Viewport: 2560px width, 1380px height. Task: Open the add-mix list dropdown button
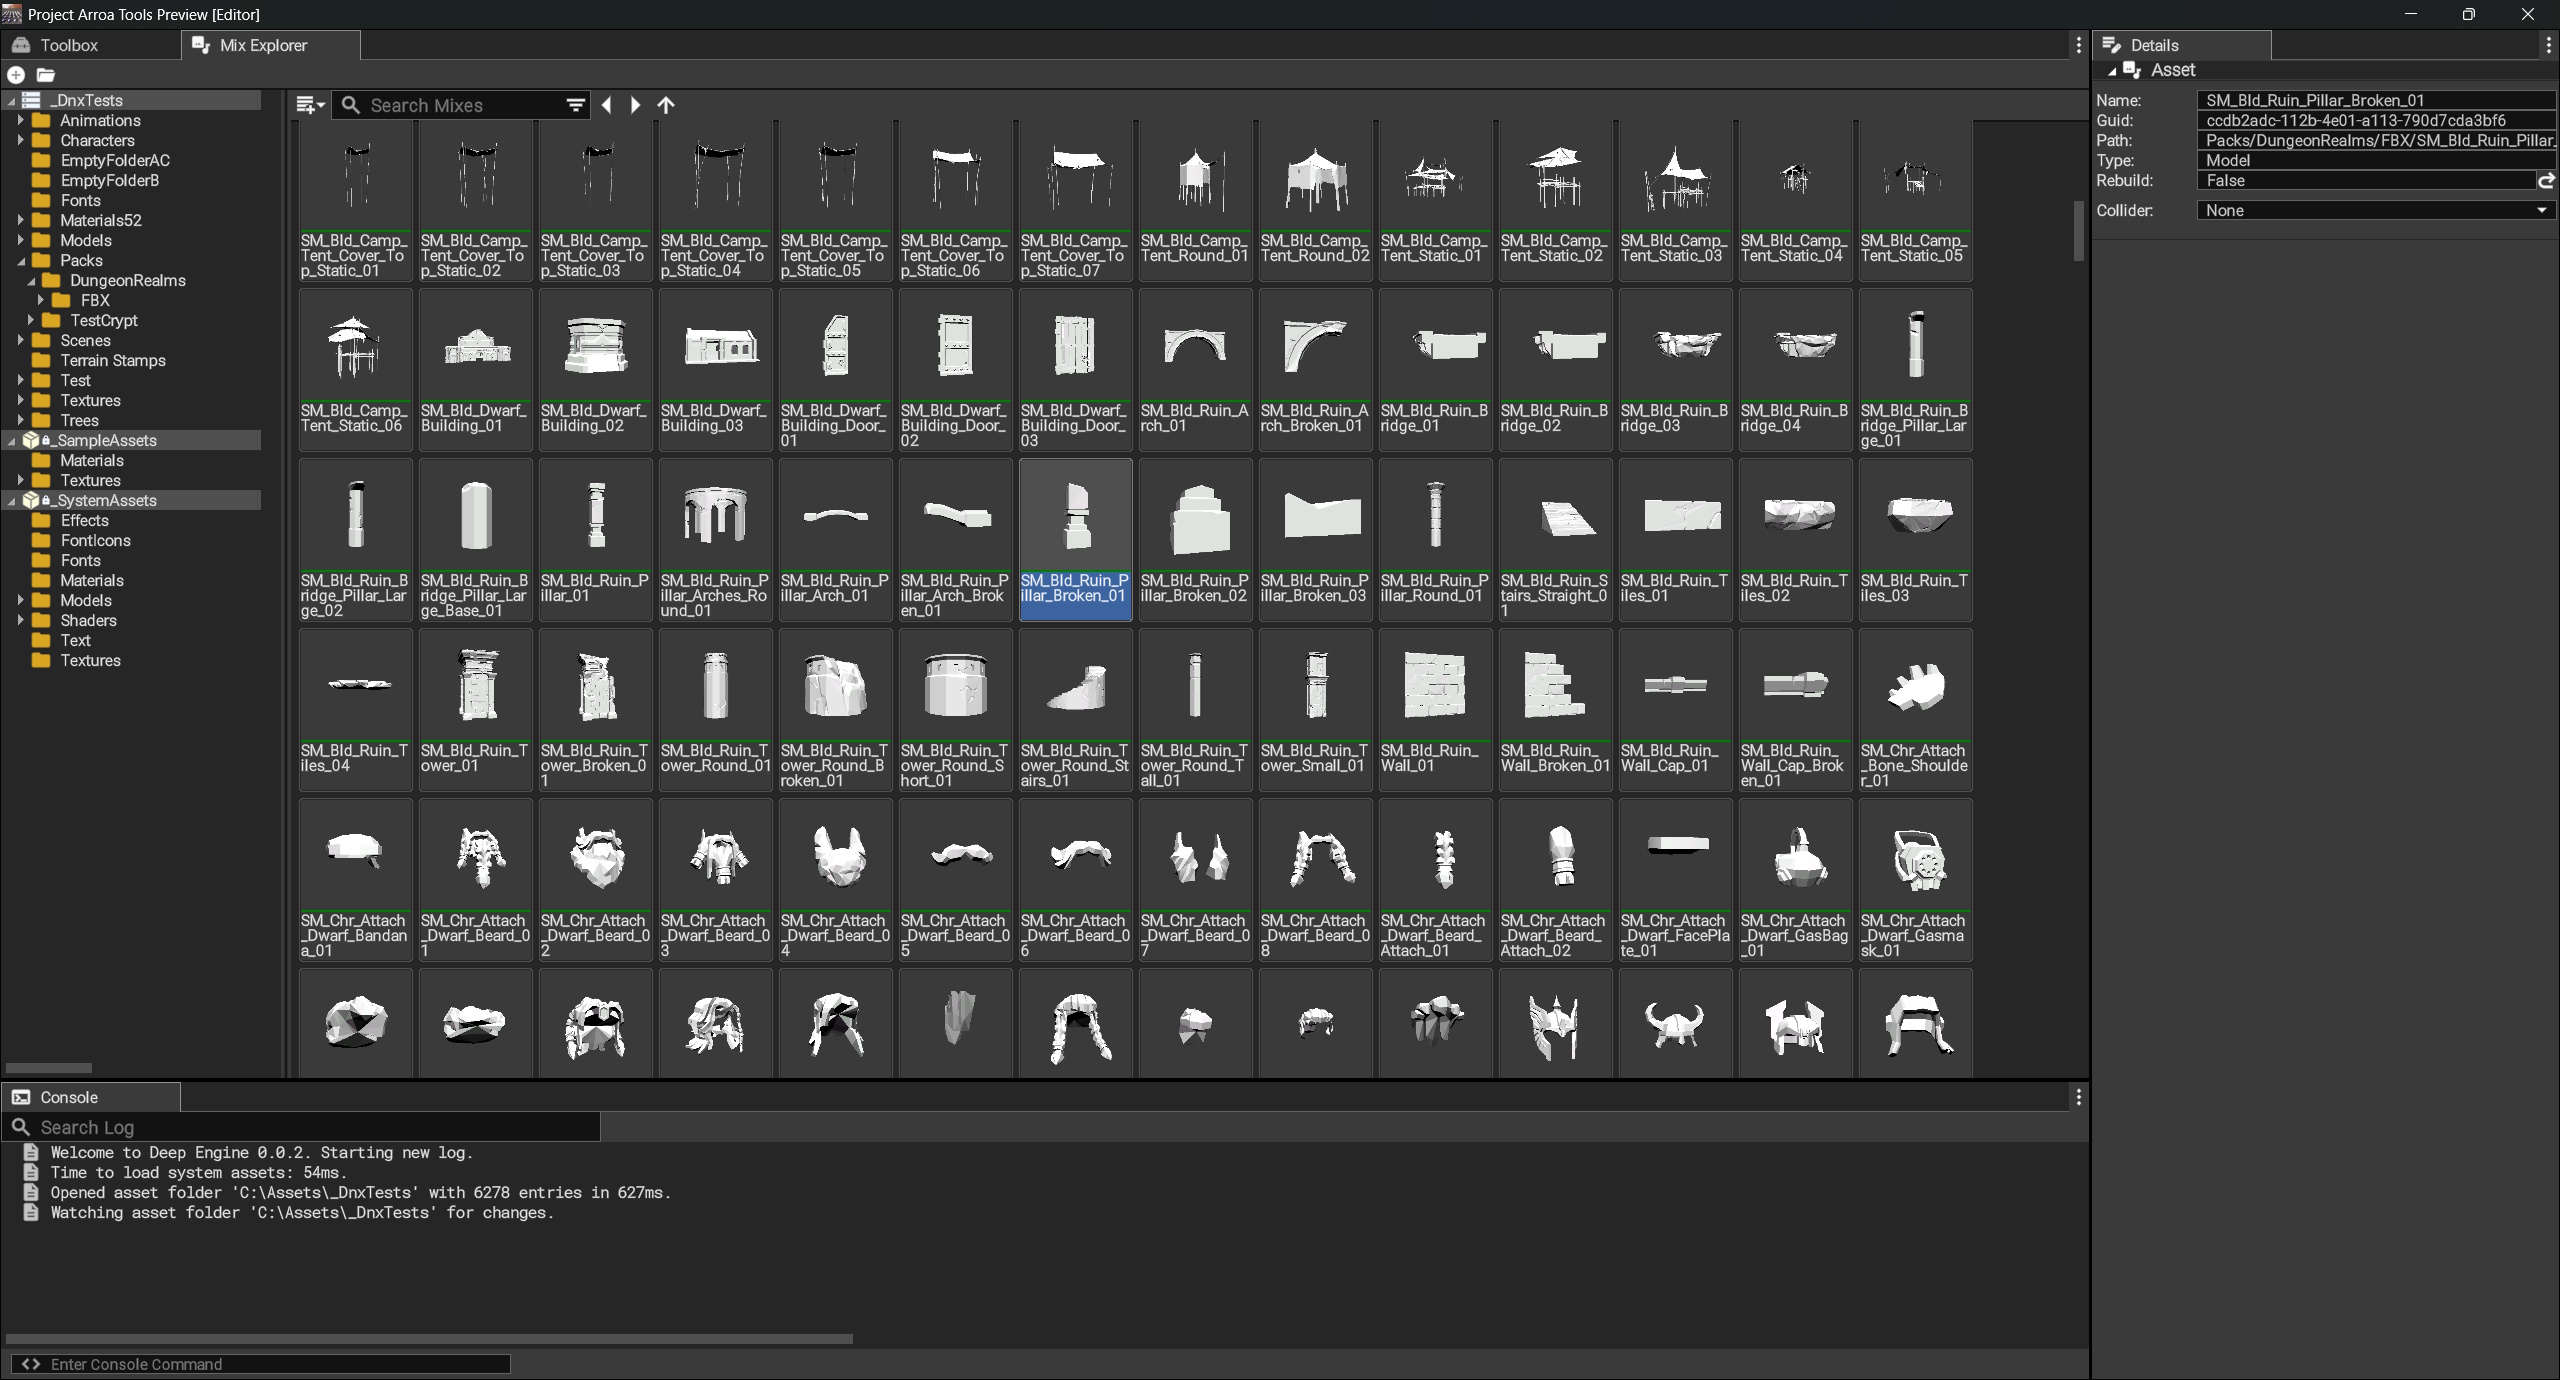click(x=310, y=105)
